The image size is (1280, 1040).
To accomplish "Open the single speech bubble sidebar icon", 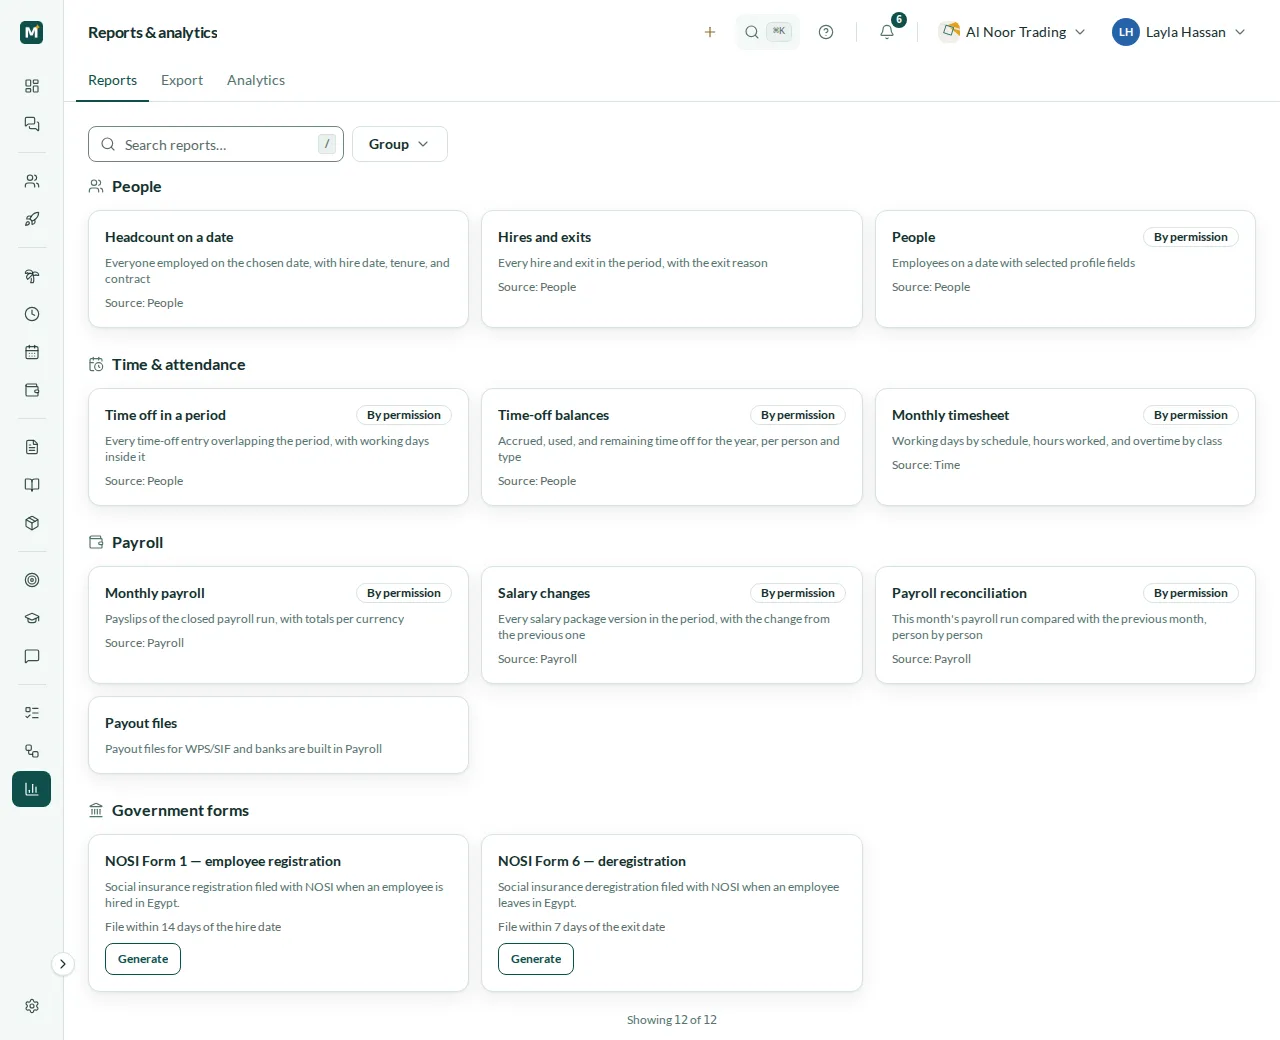I will pos(32,656).
